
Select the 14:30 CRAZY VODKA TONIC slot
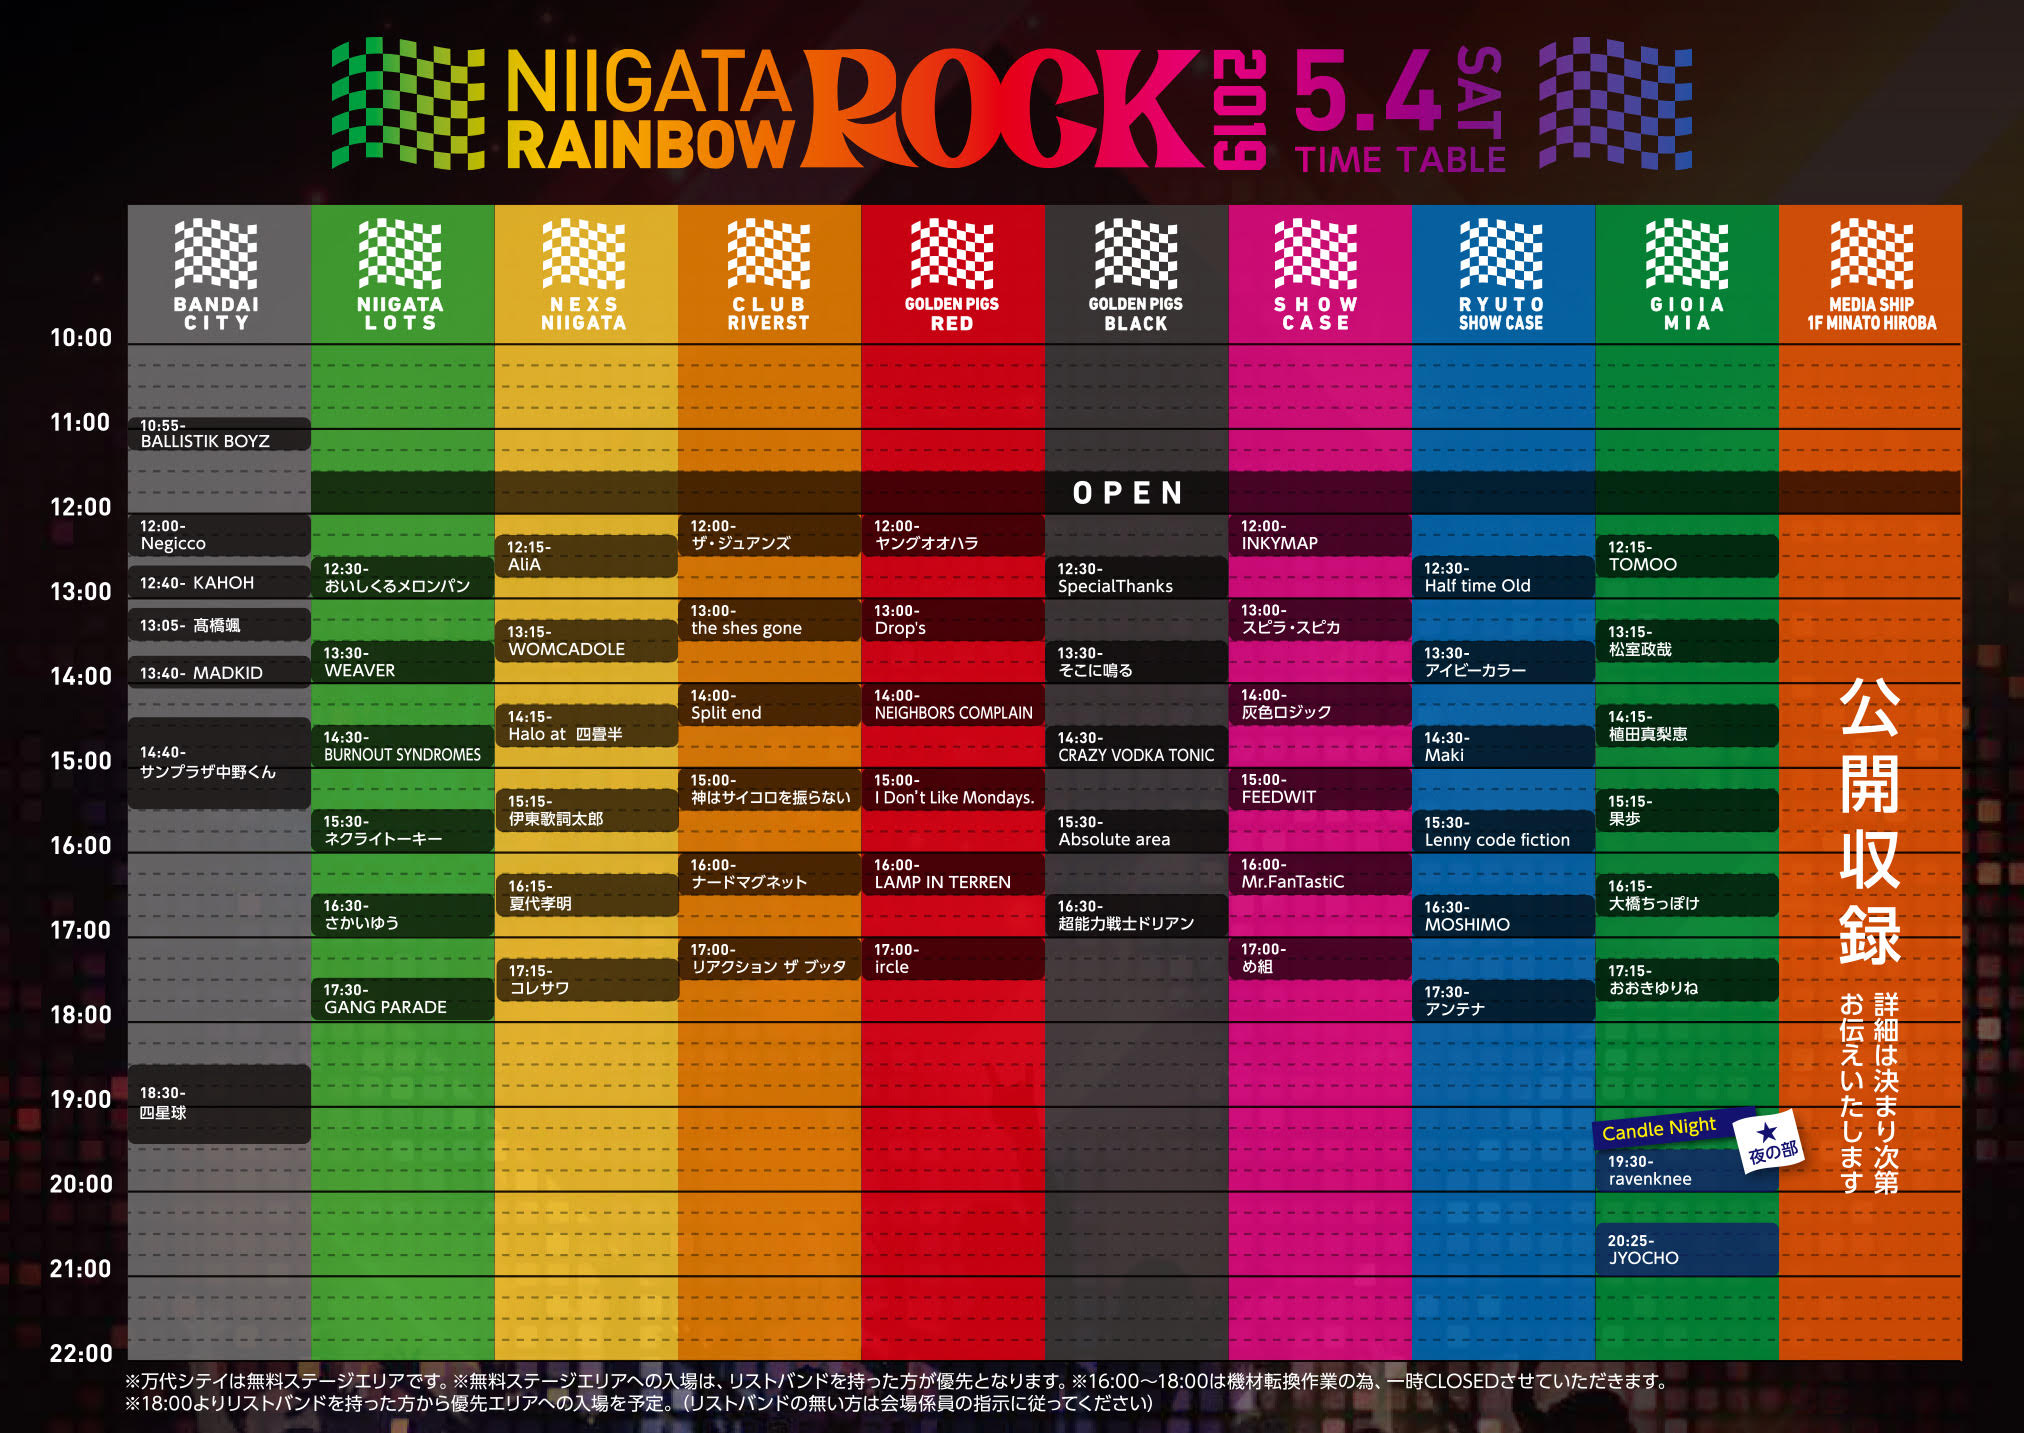click(x=1136, y=747)
